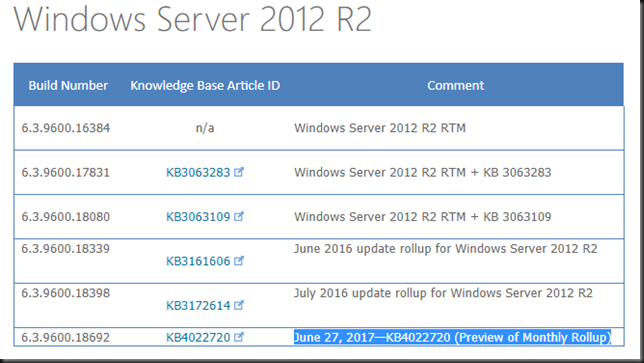Click the 'RTM + KB 3063109' comment

tap(423, 217)
